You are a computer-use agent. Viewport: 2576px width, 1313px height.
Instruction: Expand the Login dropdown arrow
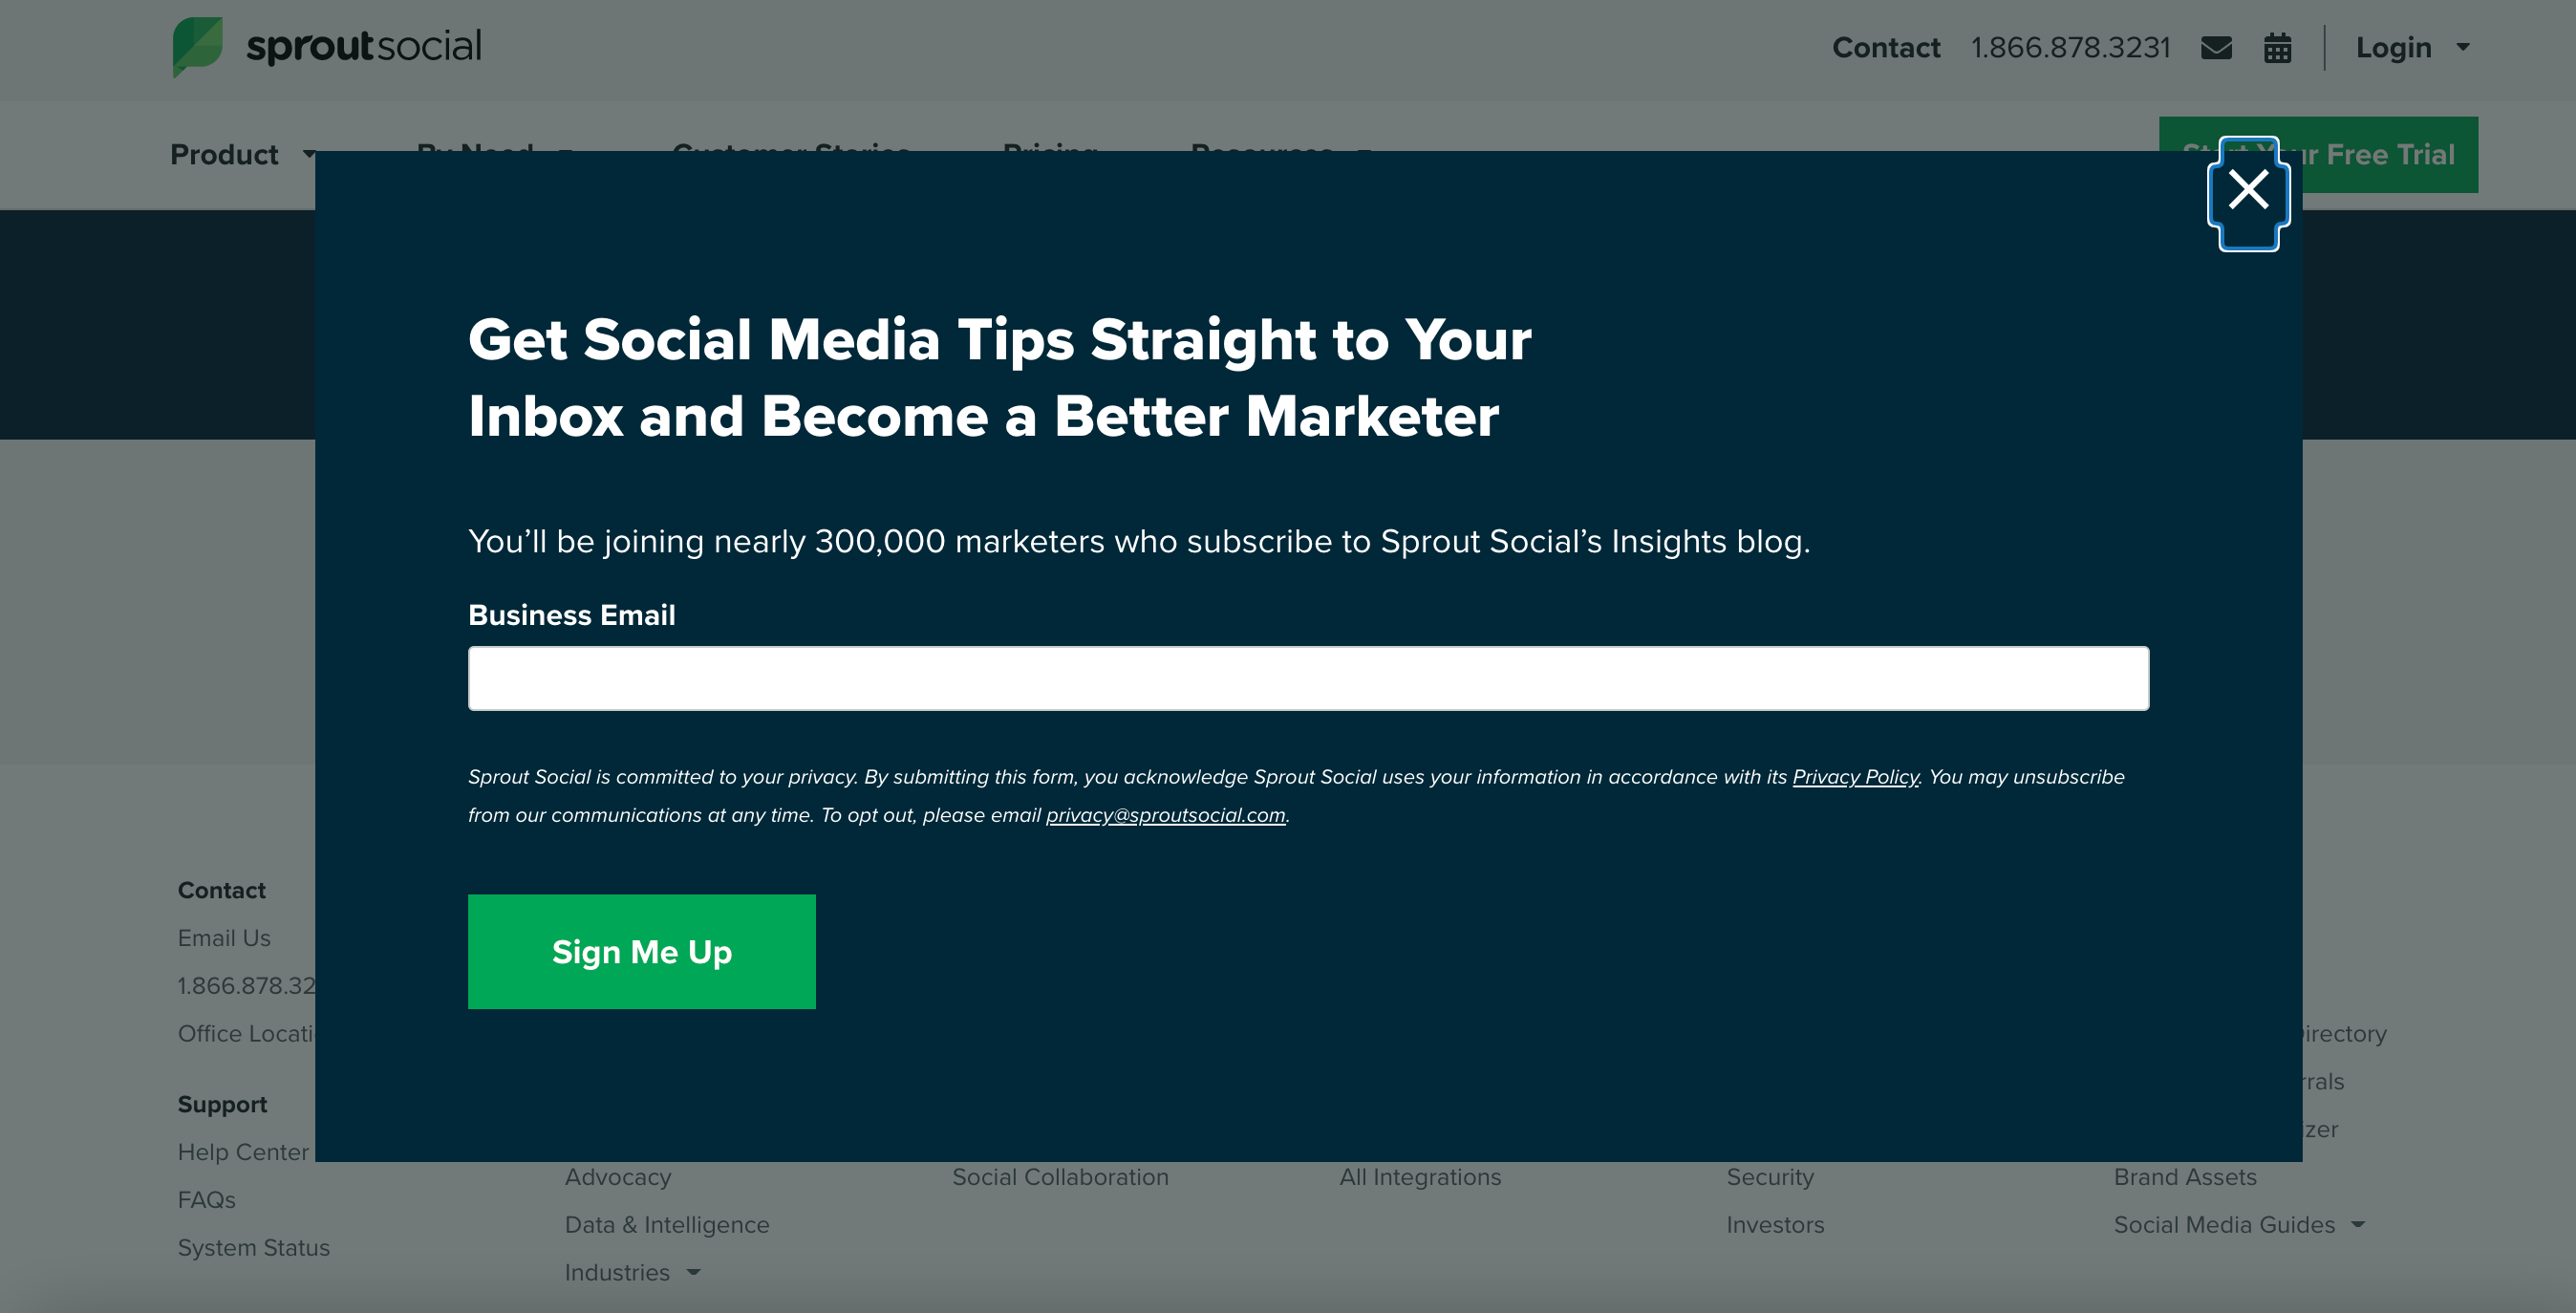tap(2463, 47)
